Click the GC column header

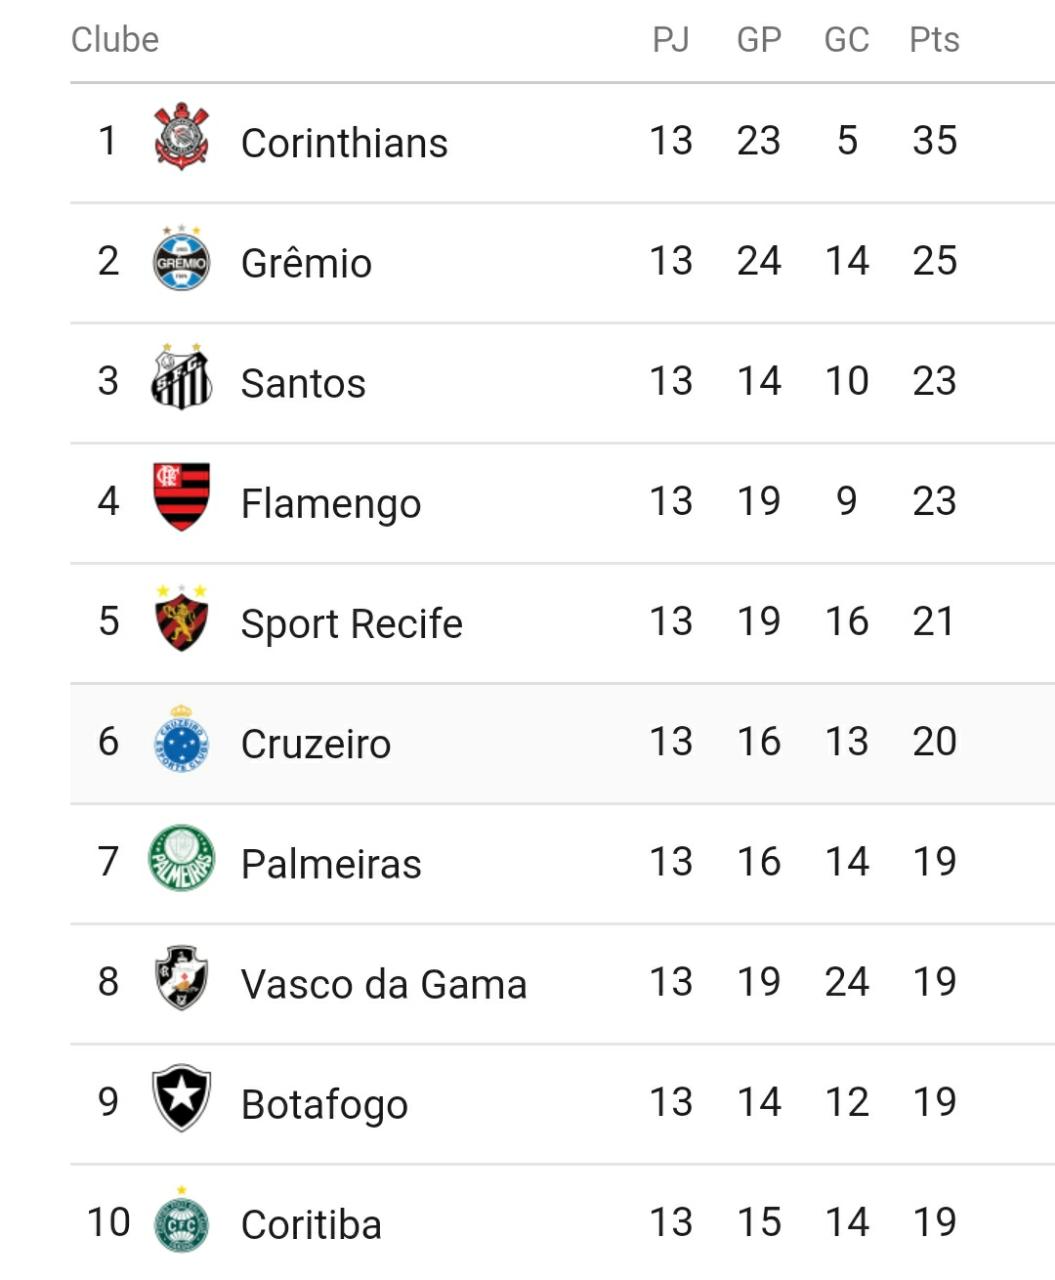point(847,39)
